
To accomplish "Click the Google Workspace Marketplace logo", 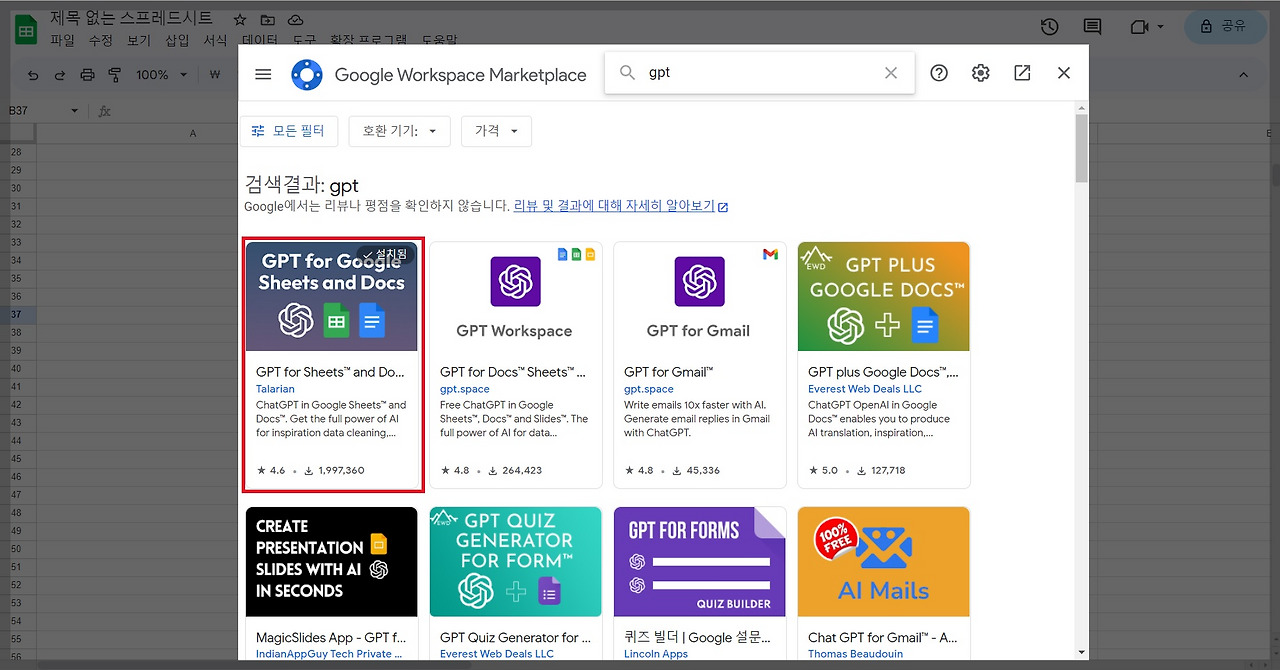I will tap(307, 75).
